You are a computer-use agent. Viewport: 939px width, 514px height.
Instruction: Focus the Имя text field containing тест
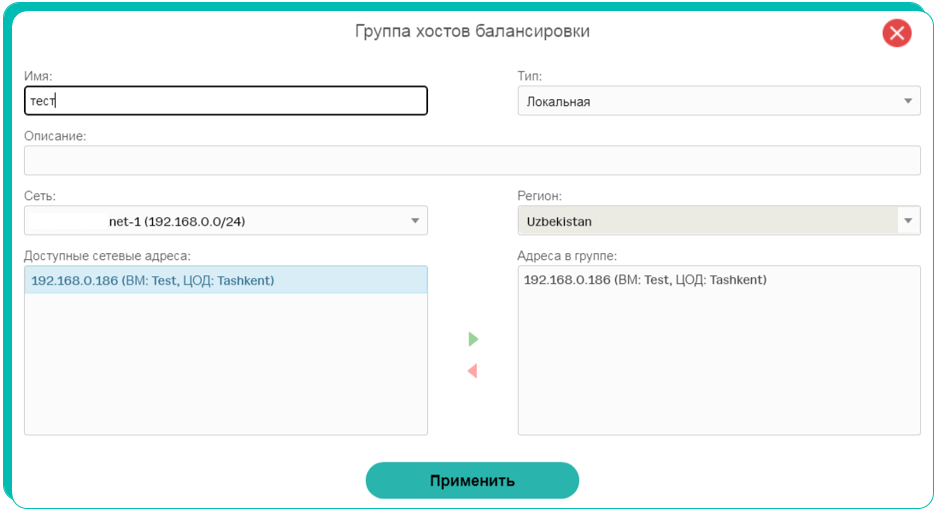pyautogui.click(x=226, y=101)
